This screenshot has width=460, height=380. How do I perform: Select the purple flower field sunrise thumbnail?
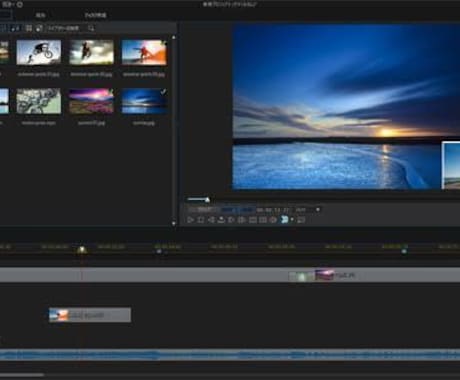point(91,101)
